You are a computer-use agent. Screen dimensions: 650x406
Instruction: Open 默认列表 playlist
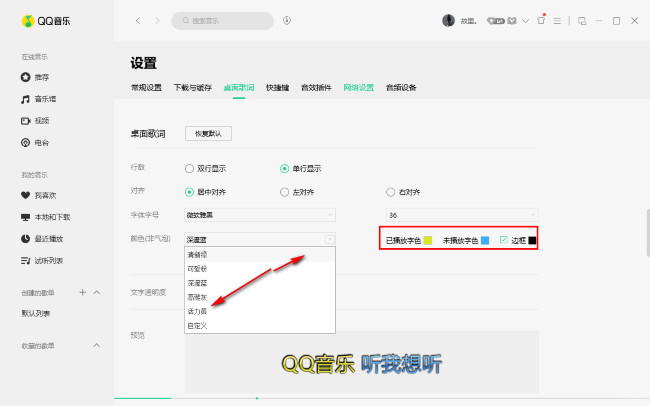click(x=37, y=313)
